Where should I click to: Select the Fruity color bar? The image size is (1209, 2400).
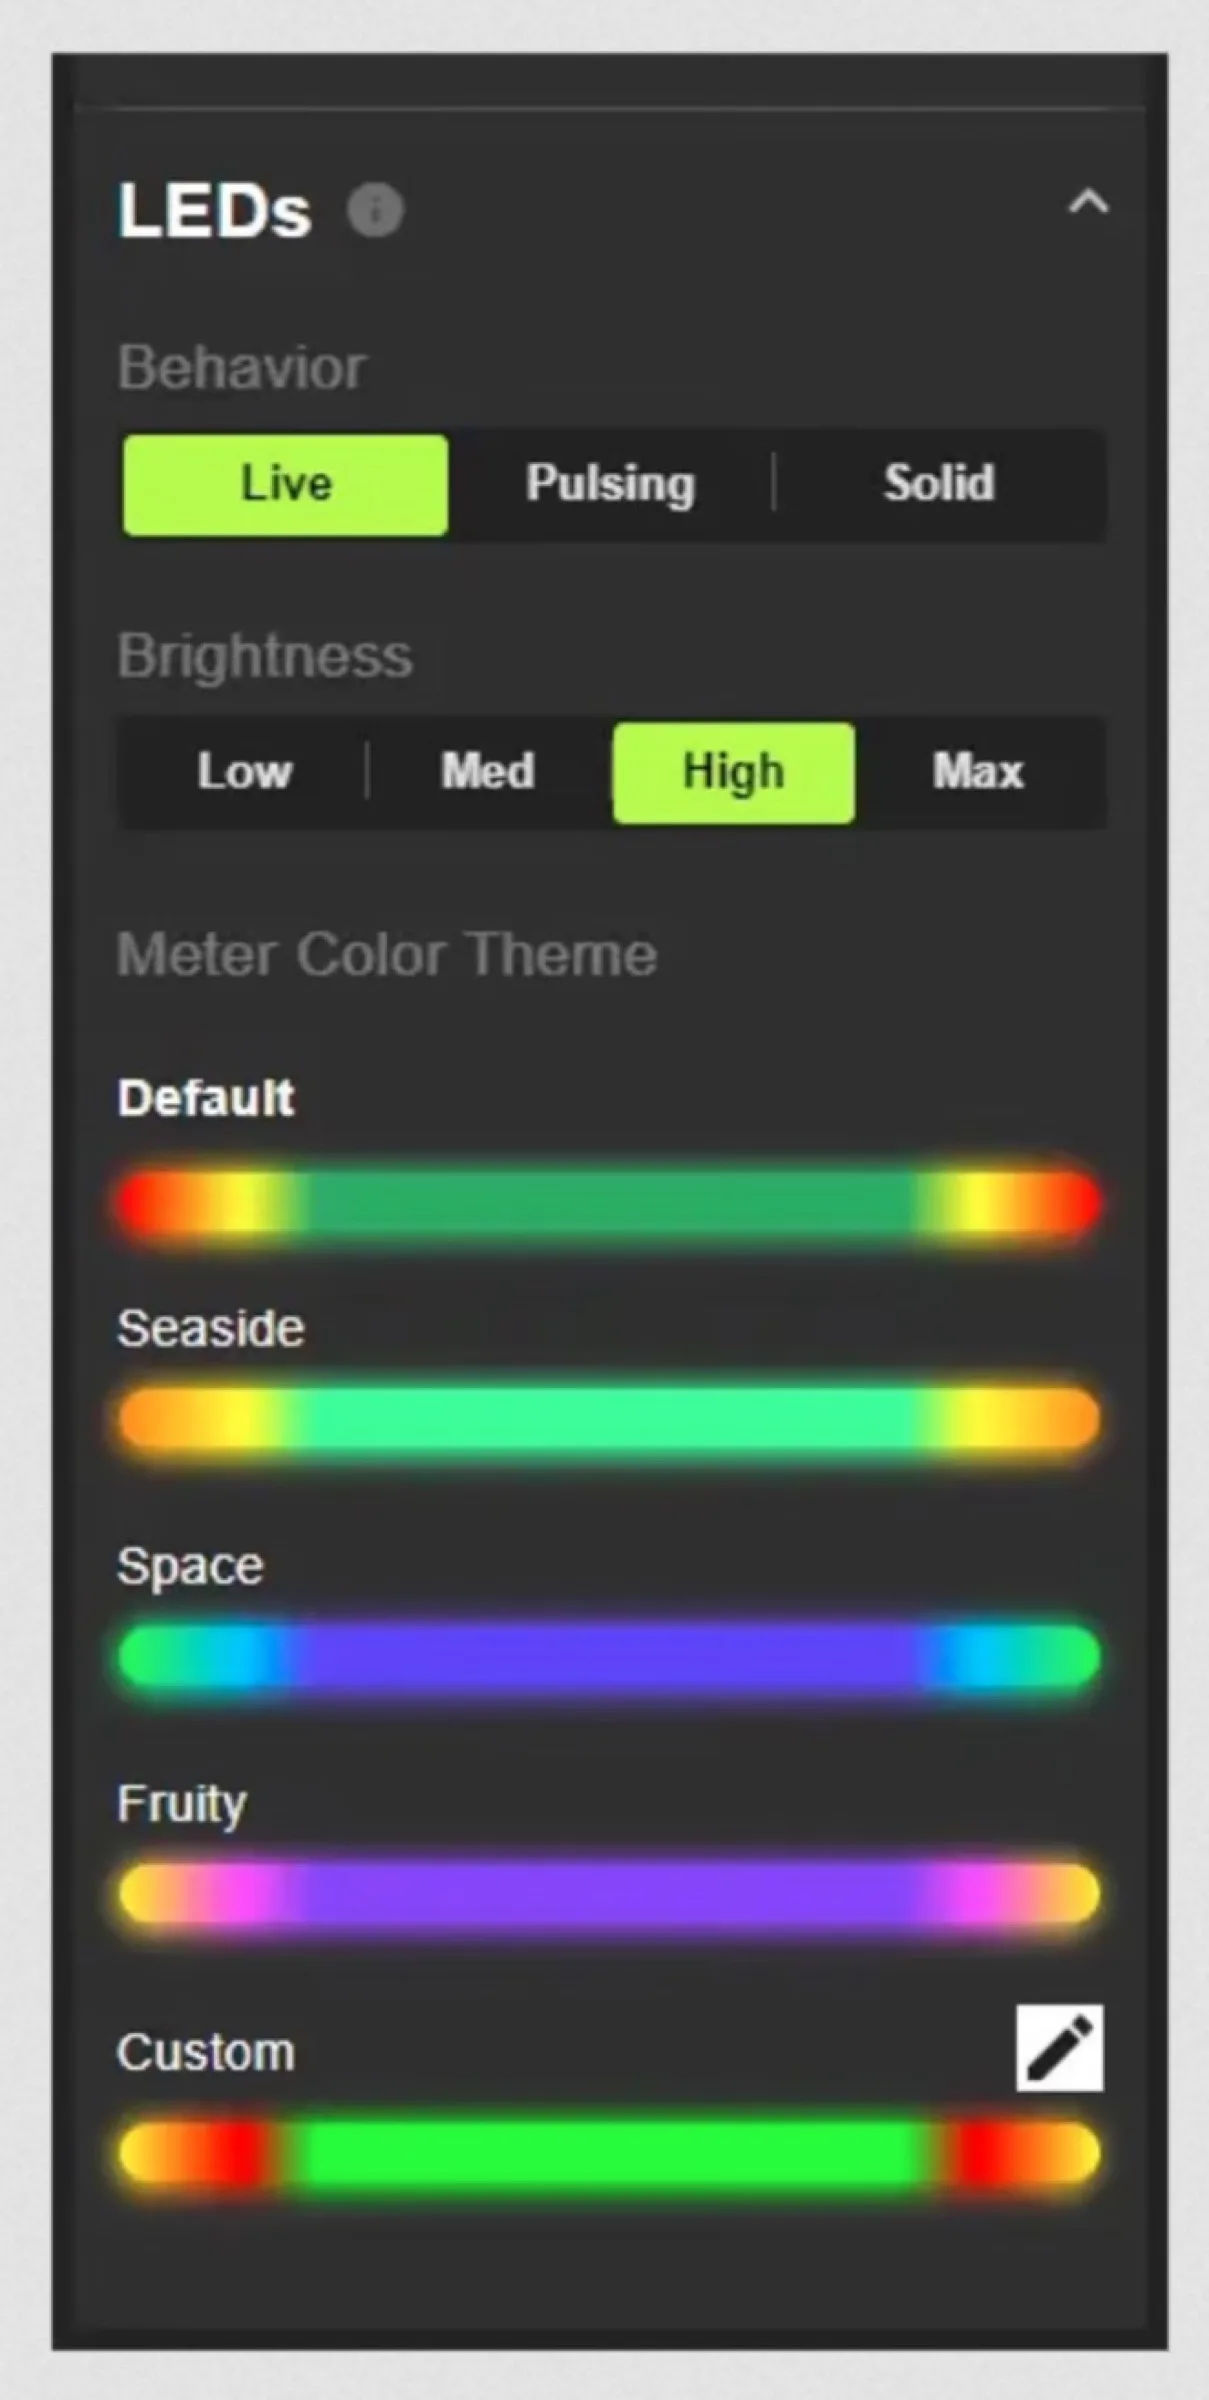pyautogui.click(x=608, y=1892)
